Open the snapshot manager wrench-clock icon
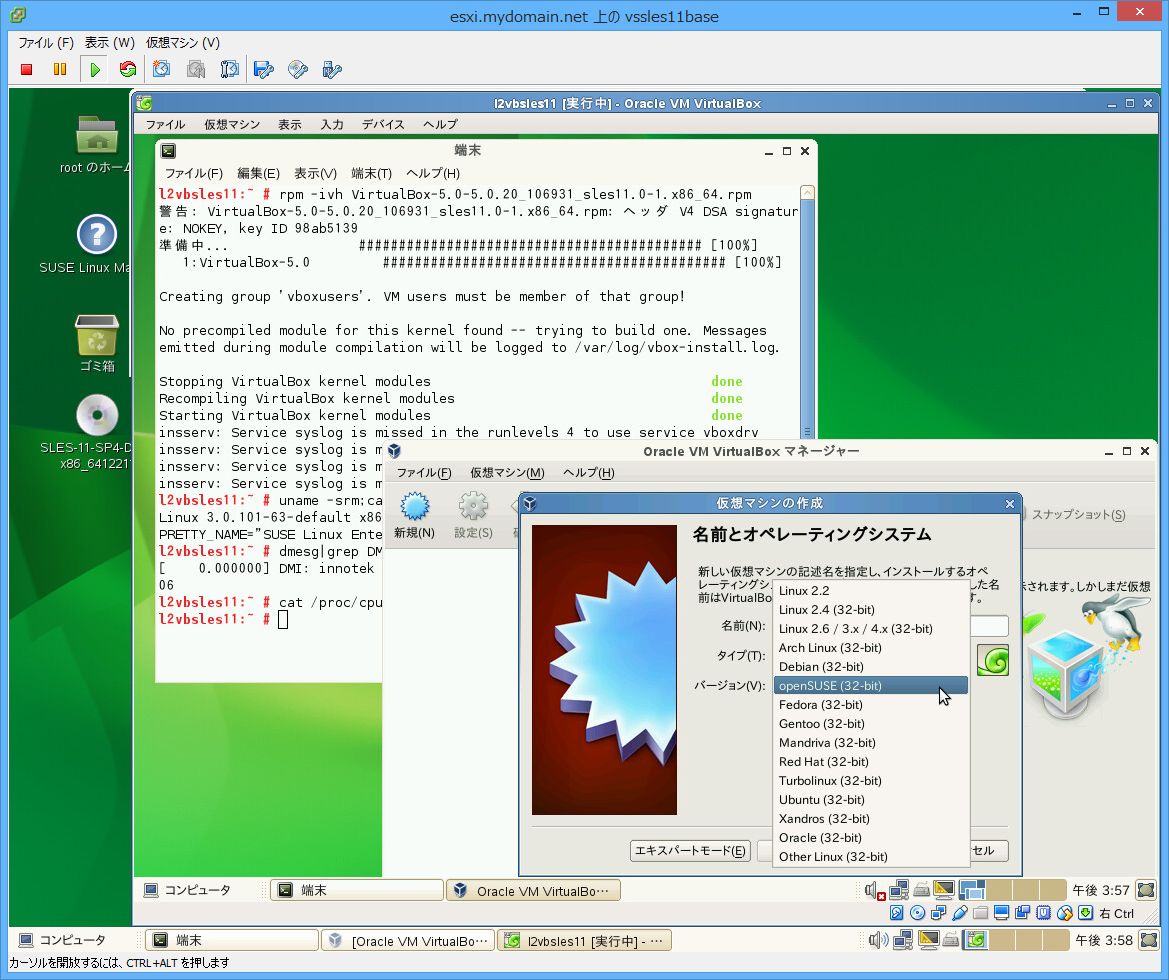 (230, 69)
